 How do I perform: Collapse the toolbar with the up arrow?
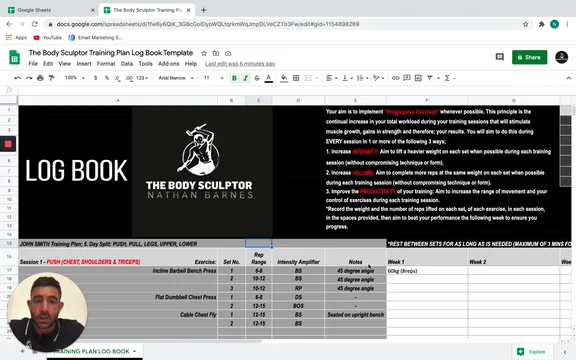click(569, 78)
